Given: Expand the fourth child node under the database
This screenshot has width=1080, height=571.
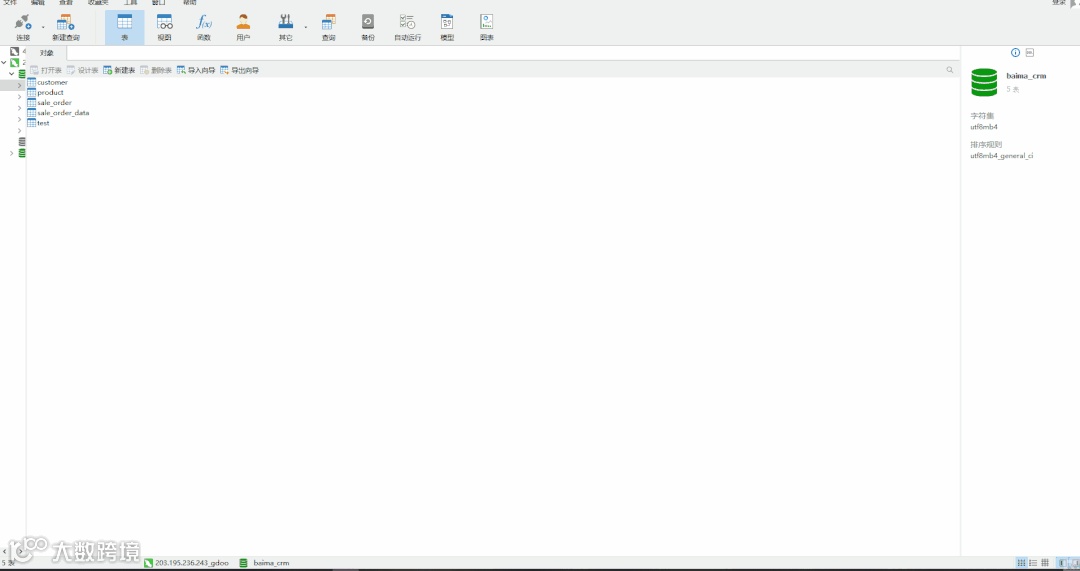Looking at the screenshot, I should [19, 119].
